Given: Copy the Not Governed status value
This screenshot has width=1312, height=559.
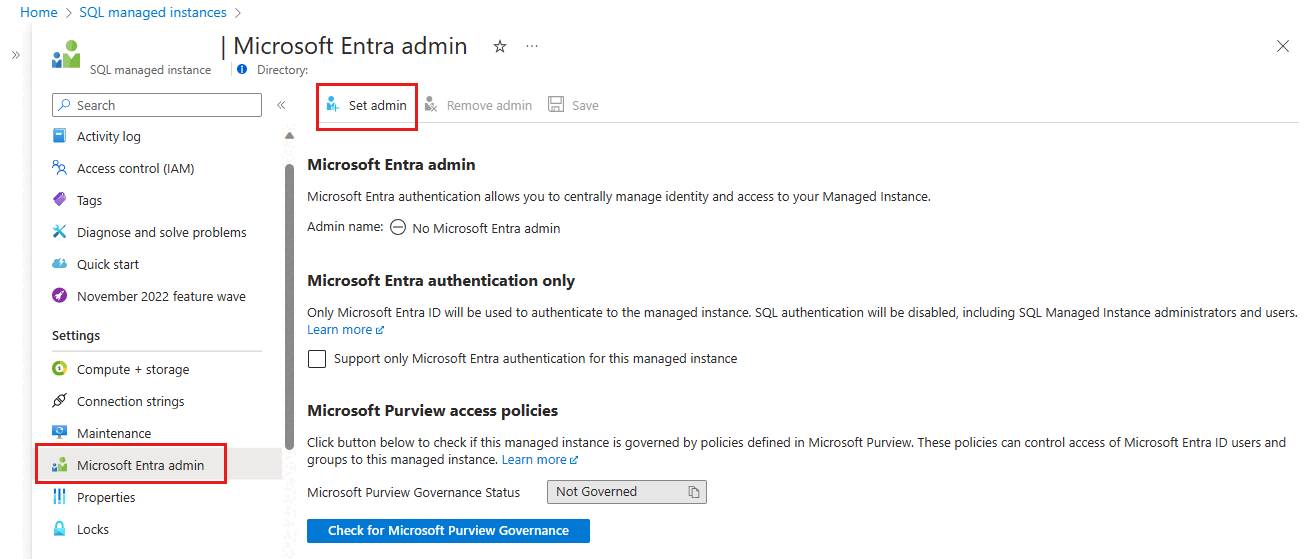Looking at the screenshot, I should point(694,492).
